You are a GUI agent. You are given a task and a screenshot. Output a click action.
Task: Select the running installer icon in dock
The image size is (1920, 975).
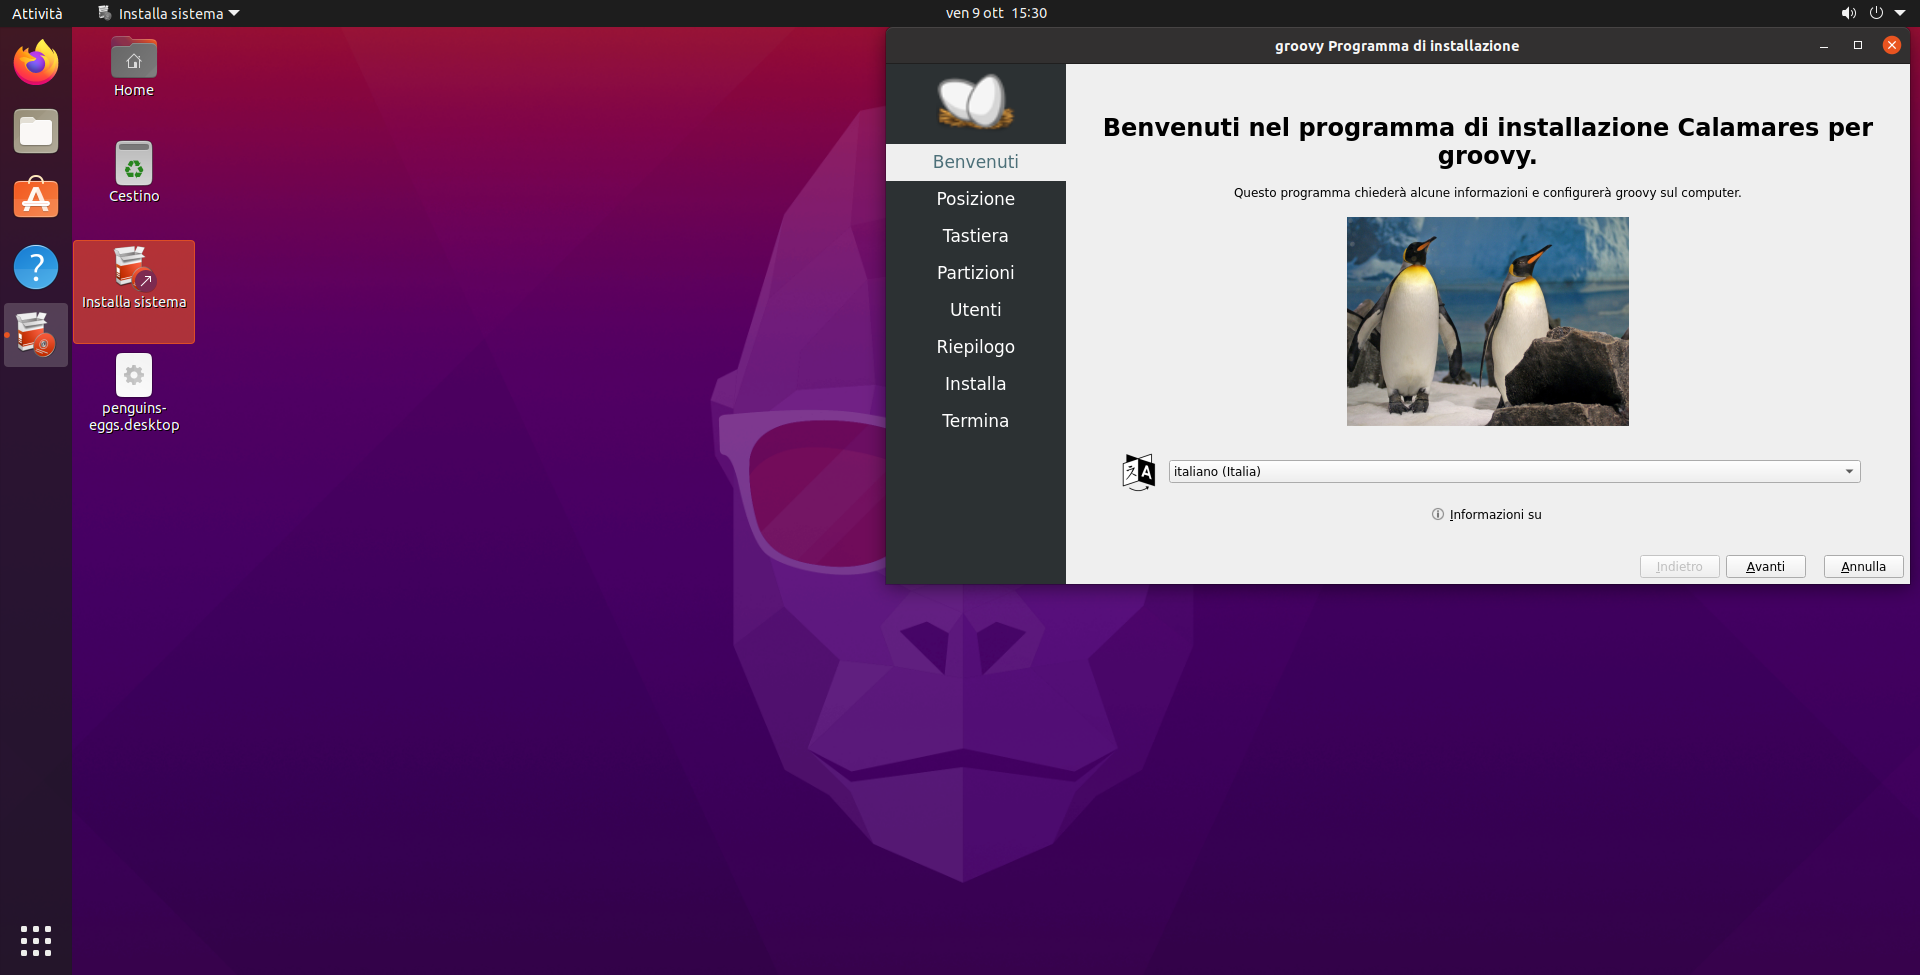36,335
